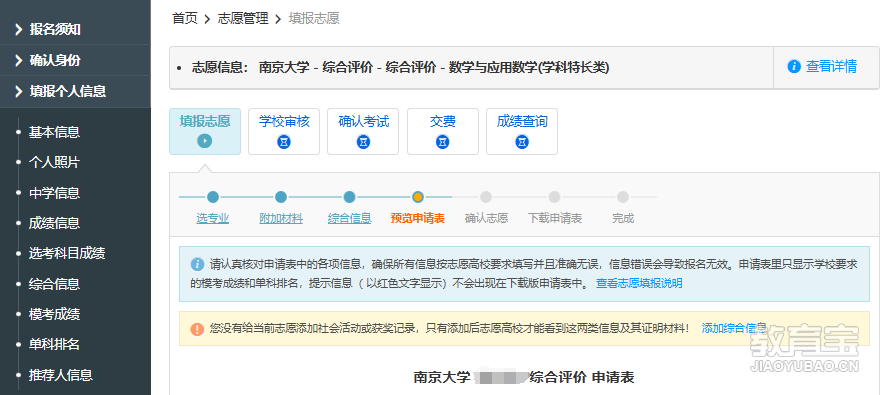Open 综合信息 in the sidebar menu

(54, 284)
